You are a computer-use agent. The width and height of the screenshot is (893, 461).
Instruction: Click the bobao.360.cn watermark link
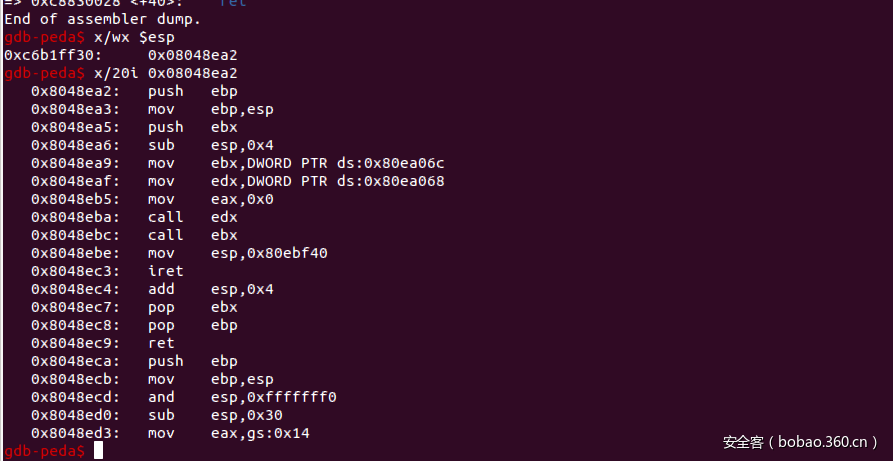click(800, 441)
